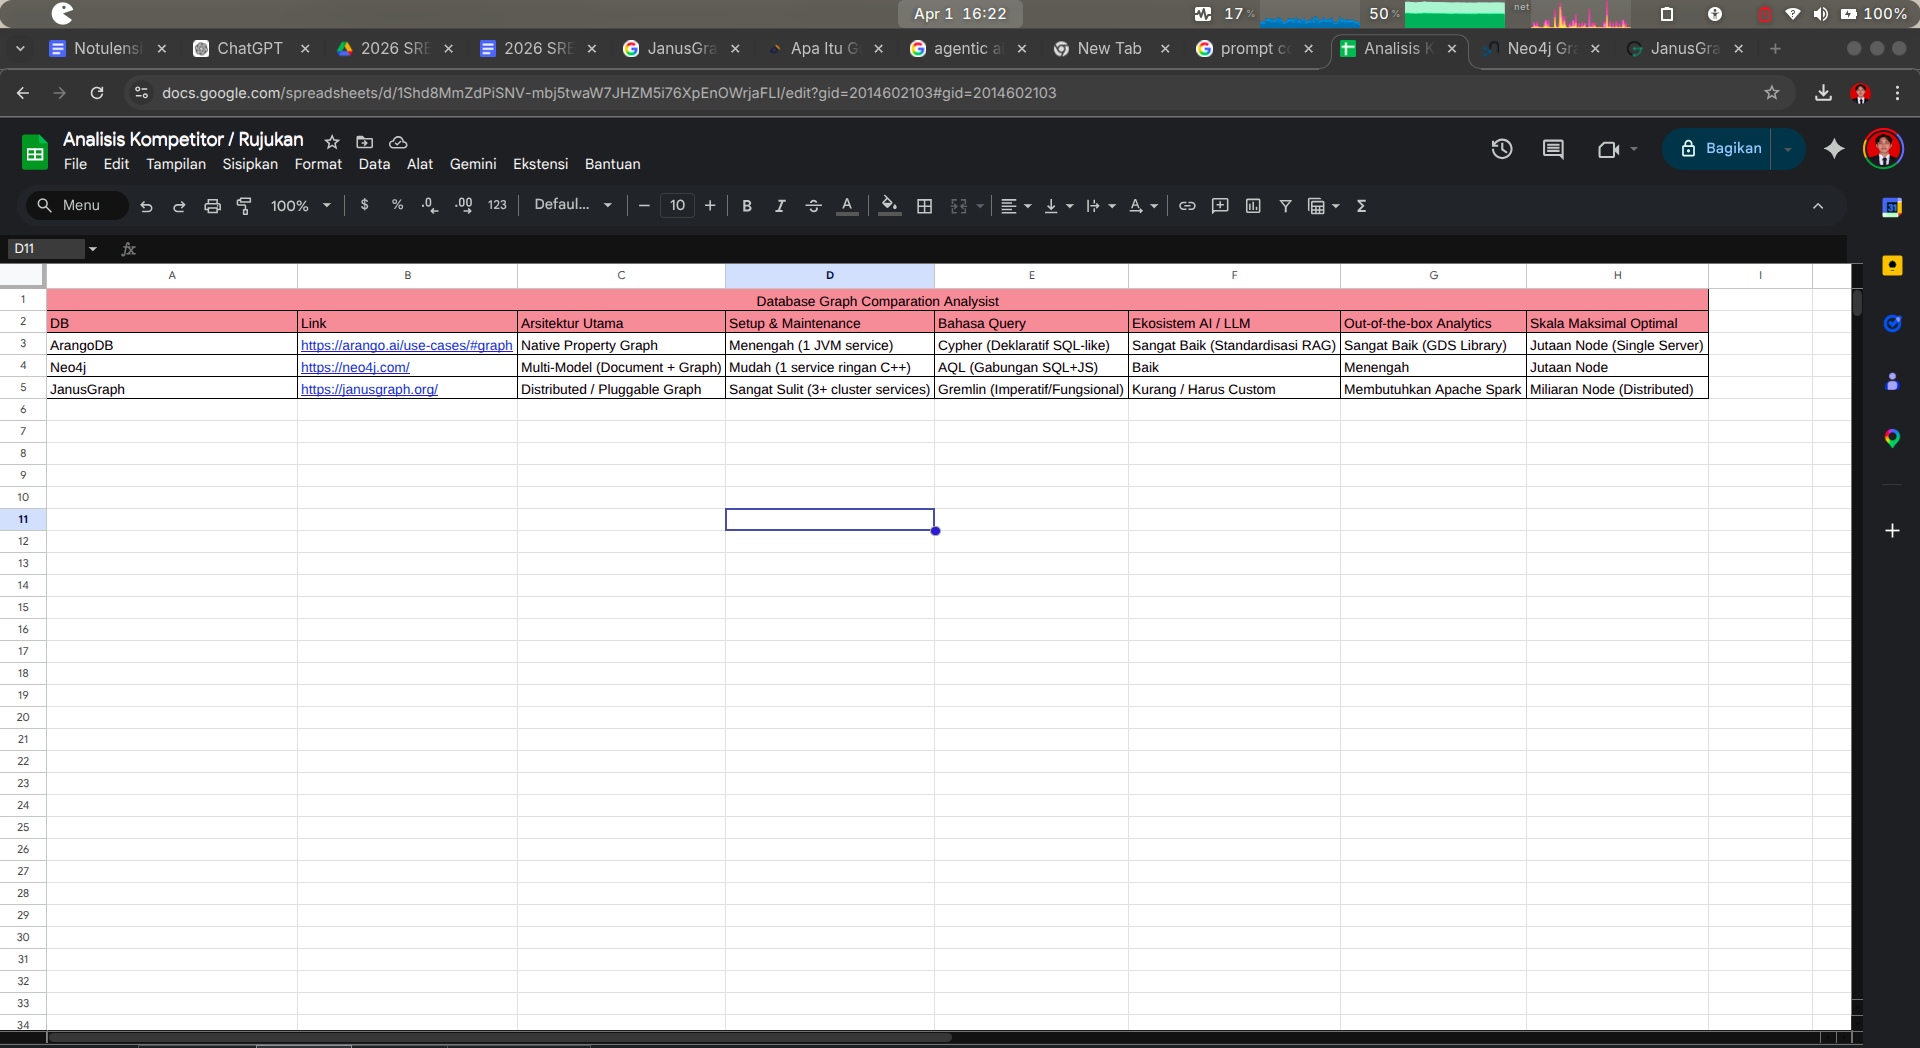Decrease decimal places button

[429, 205]
